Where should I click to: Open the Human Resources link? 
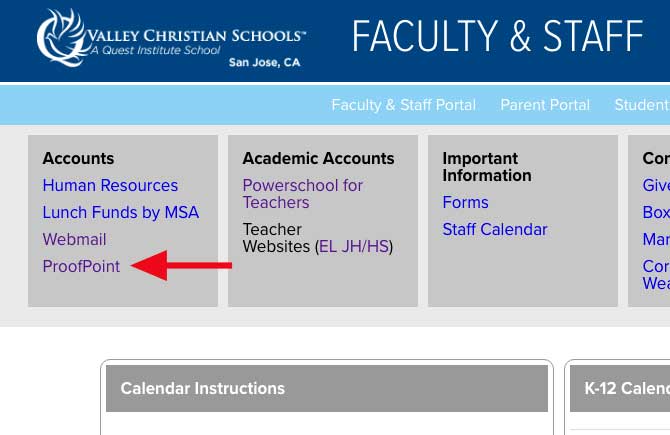point(110,185)
